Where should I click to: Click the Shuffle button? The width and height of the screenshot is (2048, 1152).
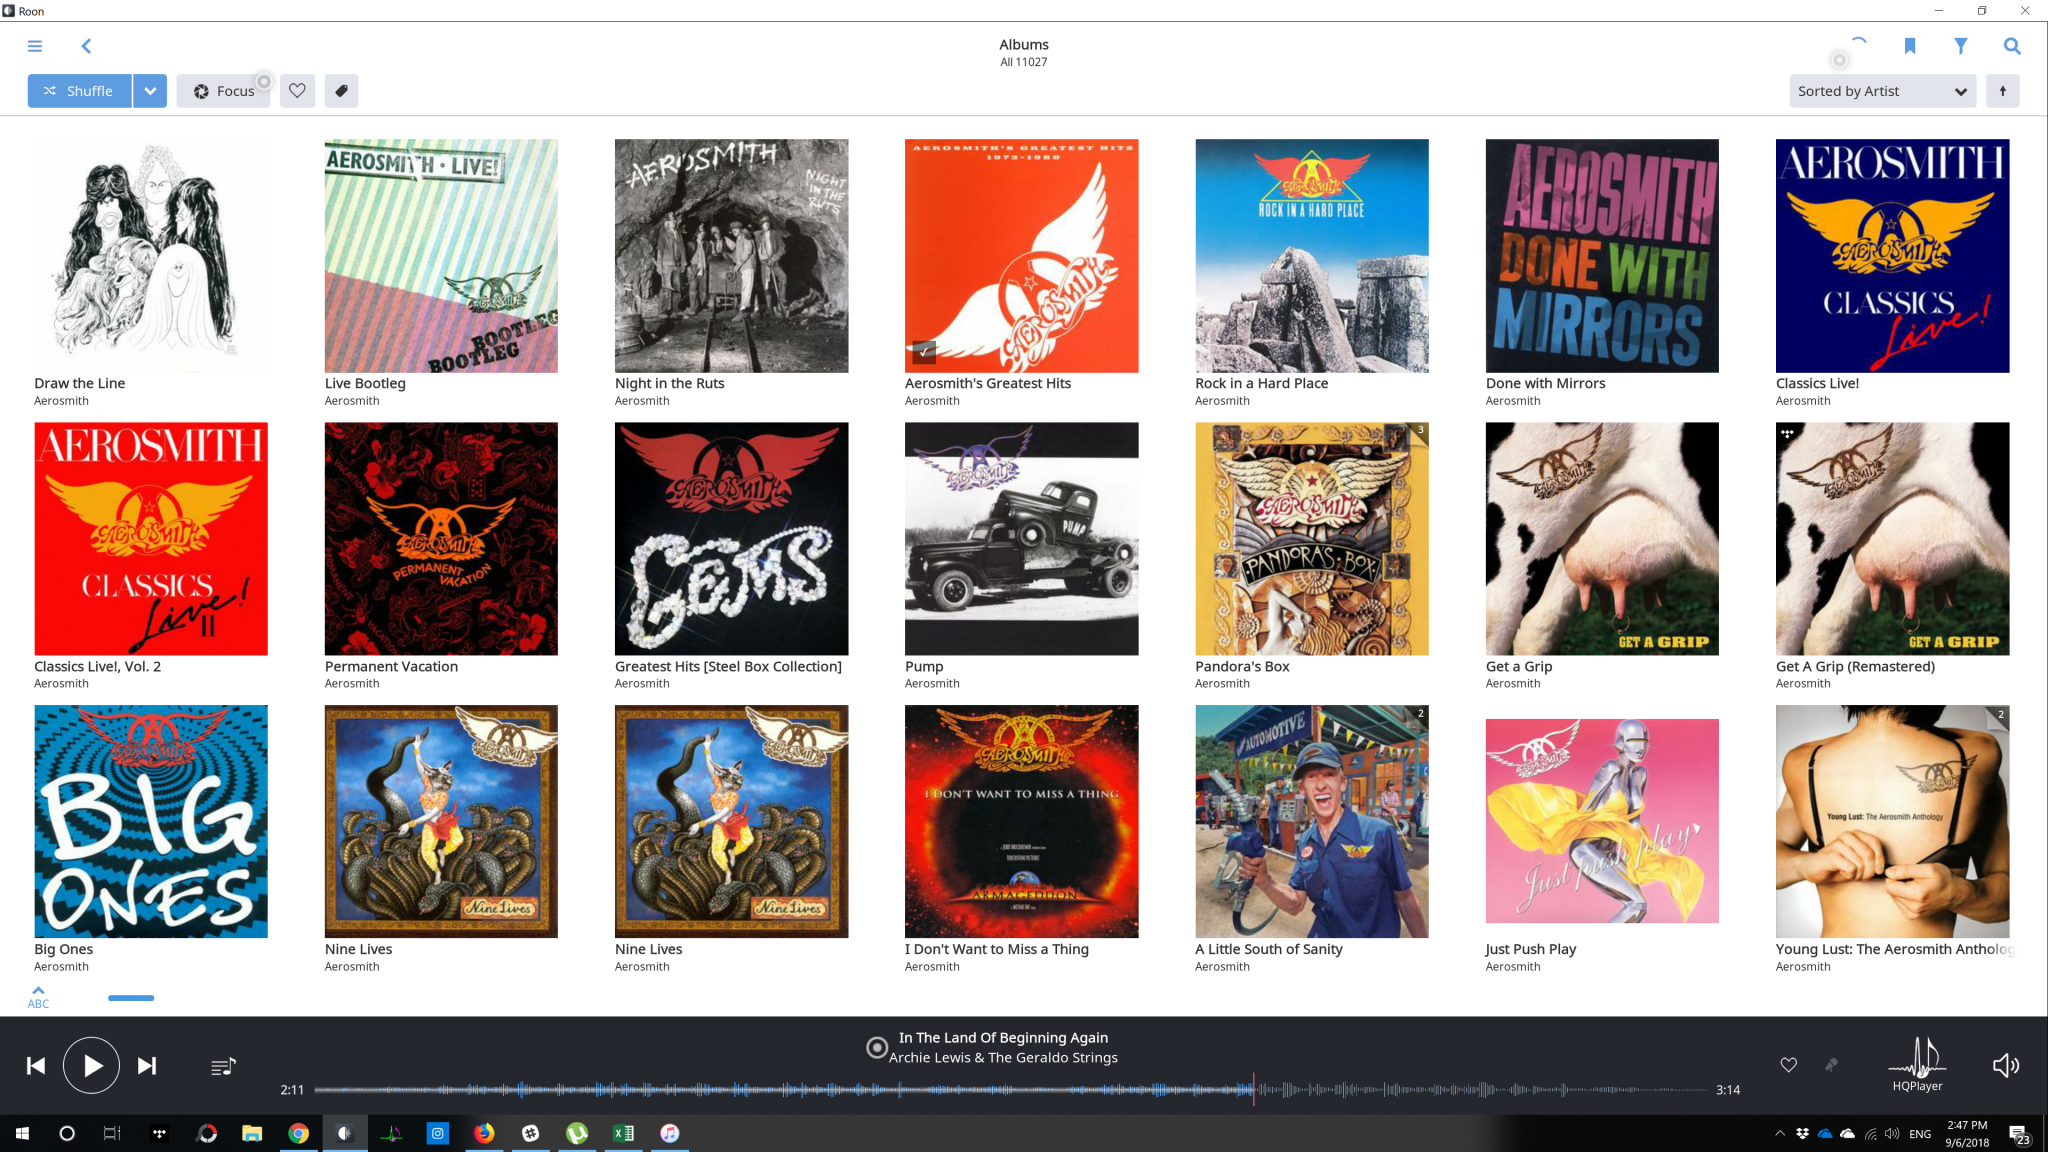tap(79, 91)
